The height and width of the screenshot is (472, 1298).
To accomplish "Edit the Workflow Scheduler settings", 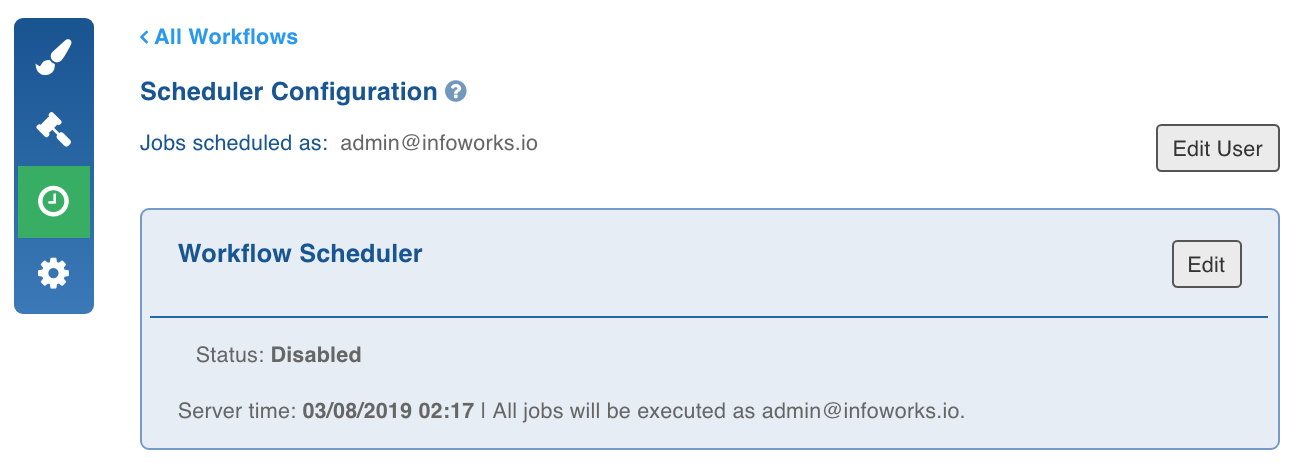I will pos(1206,265).
